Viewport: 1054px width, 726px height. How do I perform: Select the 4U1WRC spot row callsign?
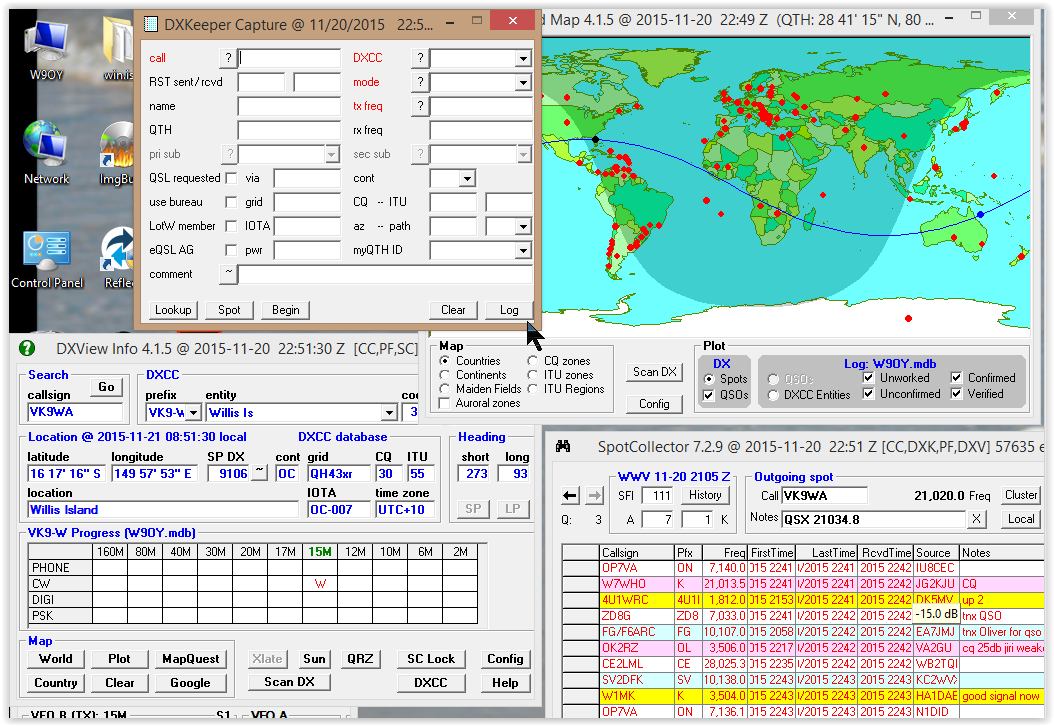click(637, 600)
